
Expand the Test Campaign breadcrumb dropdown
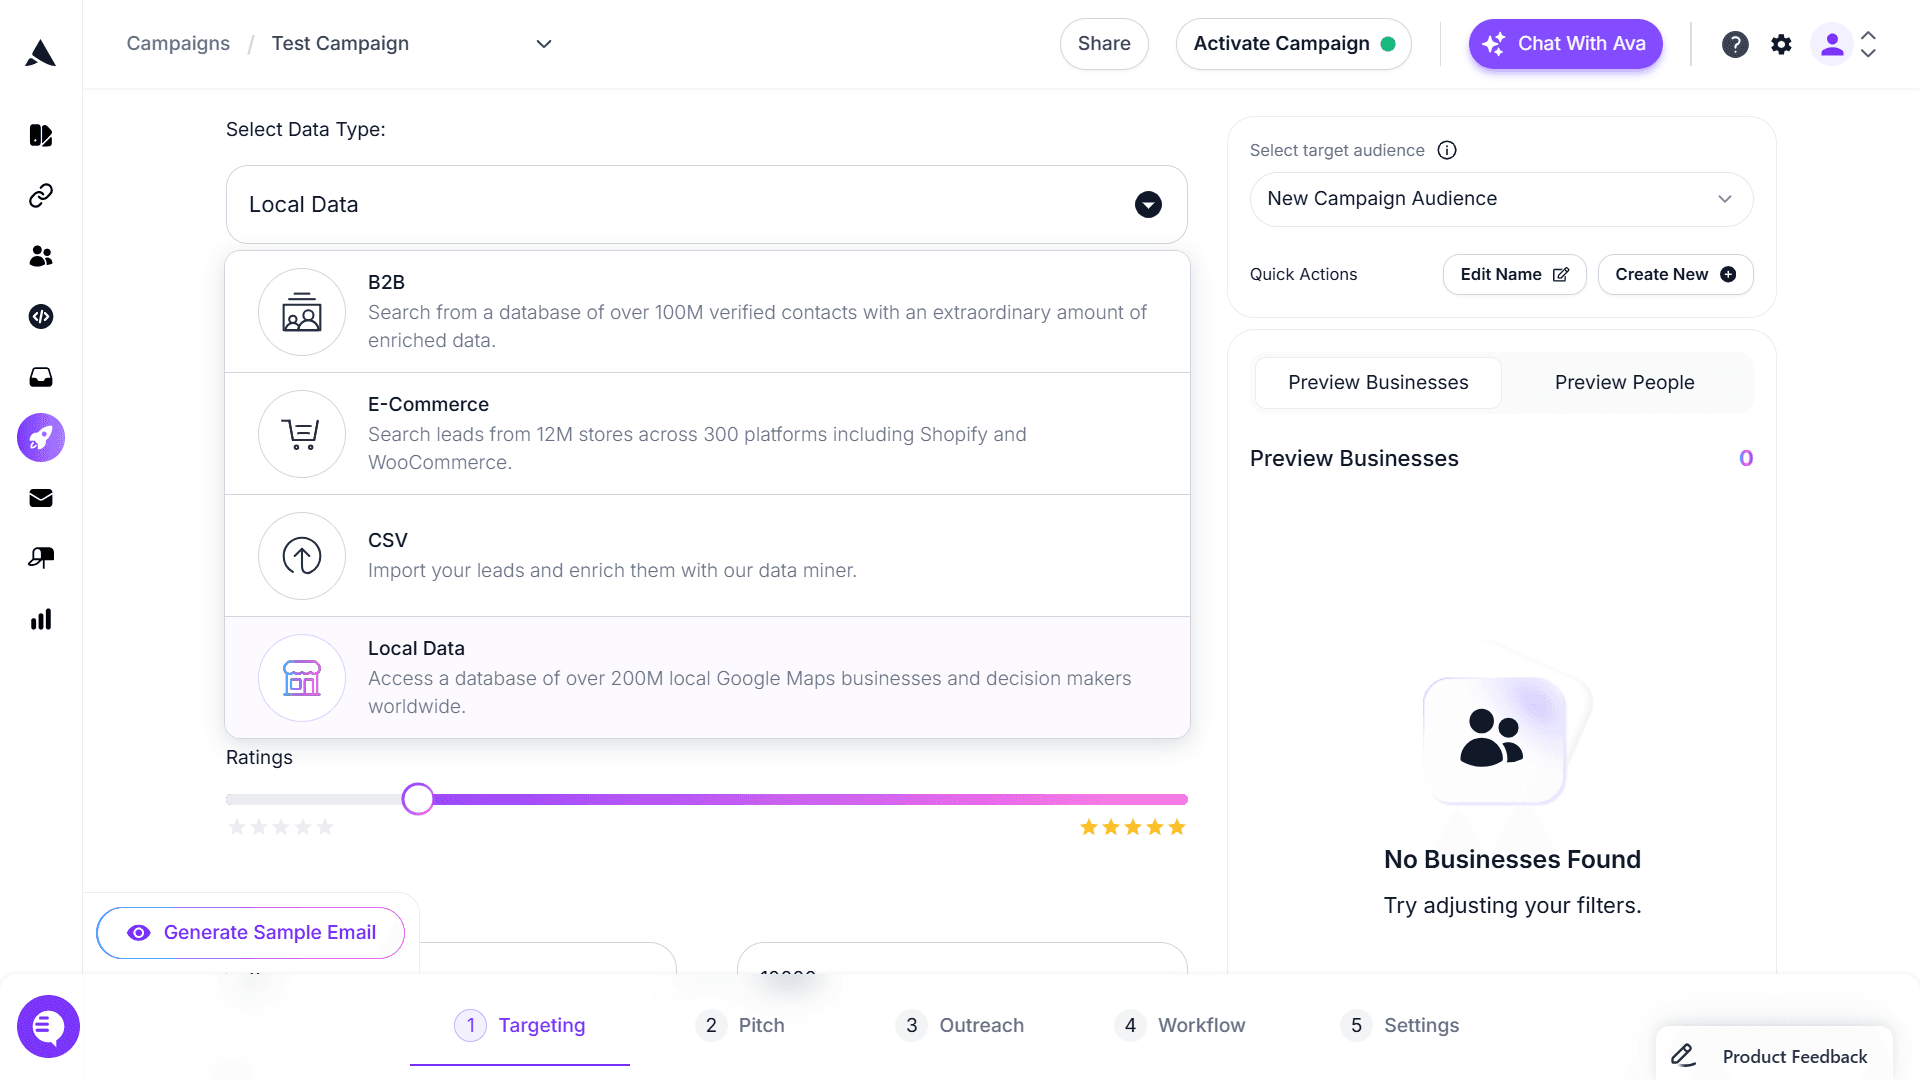[544, 44]
